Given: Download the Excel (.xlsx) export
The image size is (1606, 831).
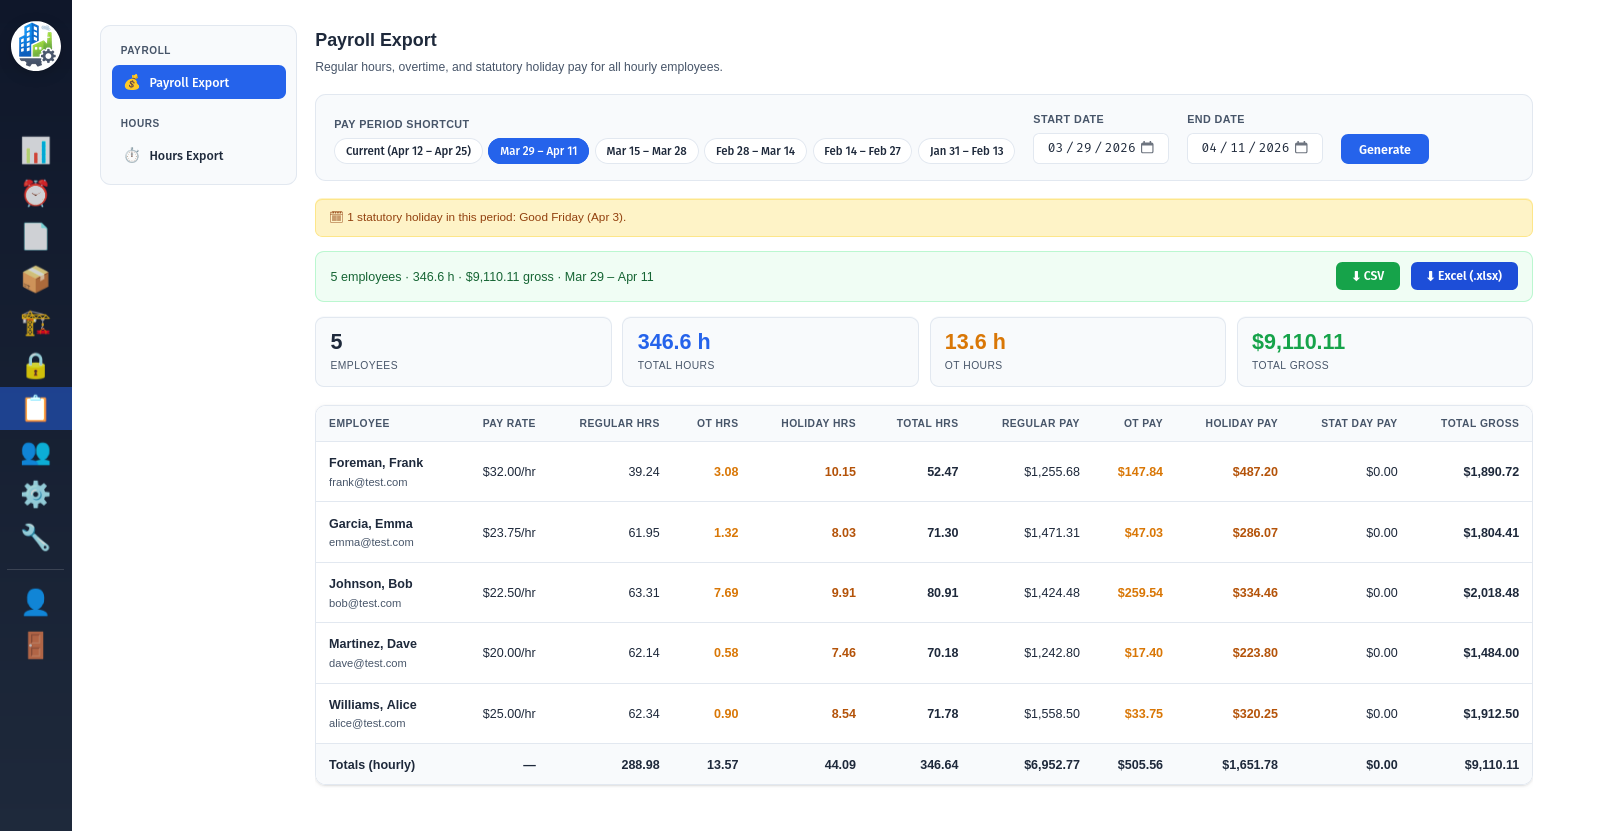Looking at the screenshot, I should tap(1463, 276).
